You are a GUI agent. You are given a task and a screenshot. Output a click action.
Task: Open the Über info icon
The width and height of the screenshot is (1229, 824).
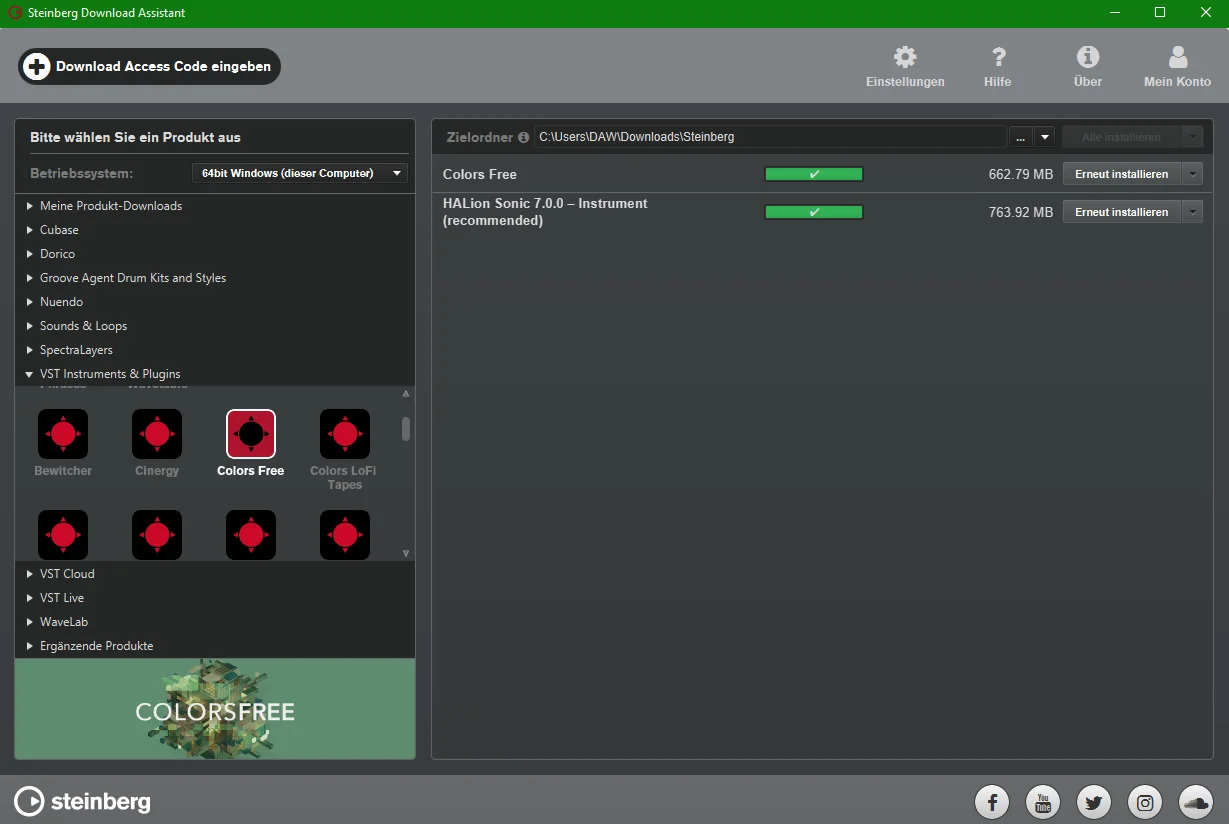pos(1087,57)
